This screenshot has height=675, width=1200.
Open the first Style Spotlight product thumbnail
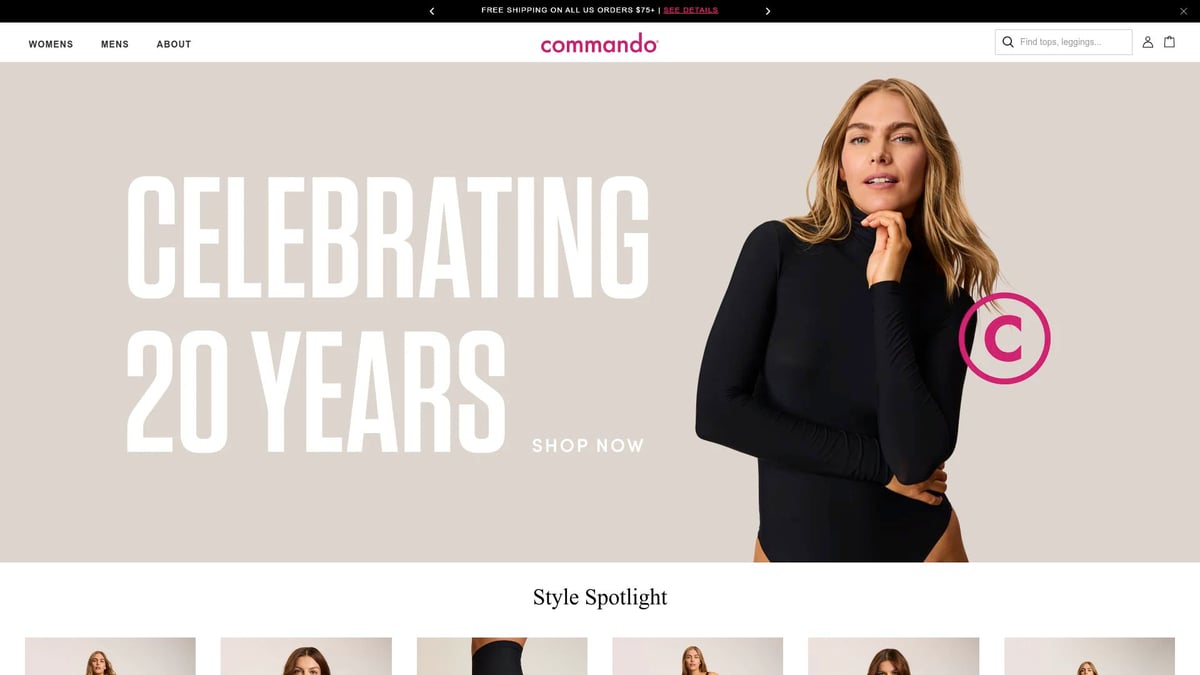pos(110,656)
